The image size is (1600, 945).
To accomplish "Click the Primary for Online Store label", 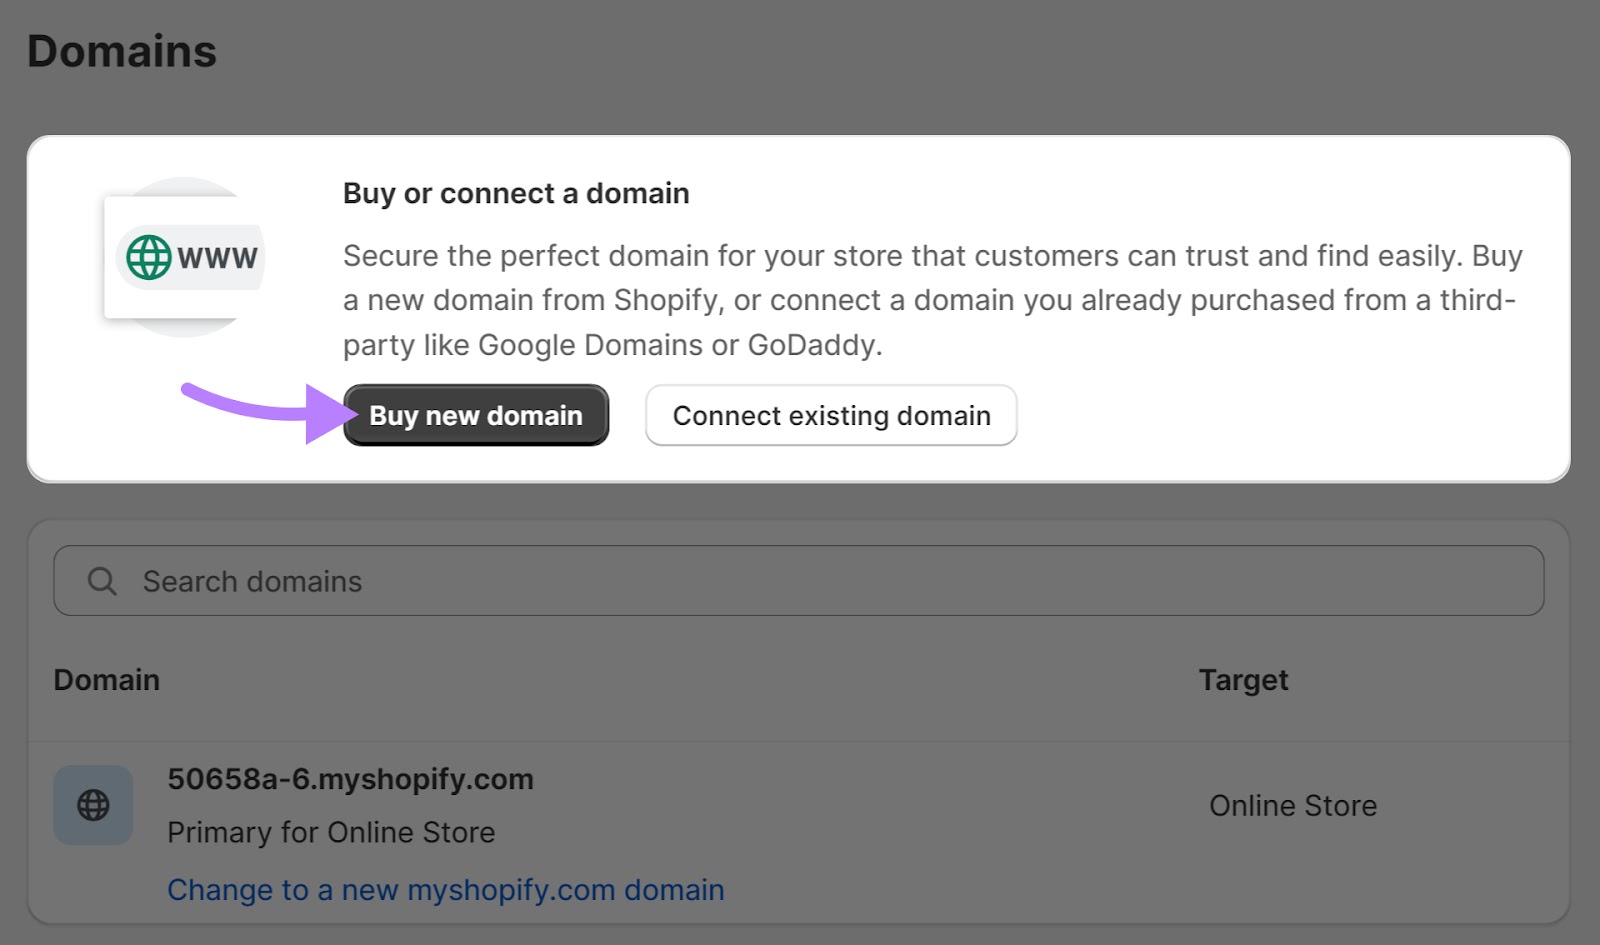I will pyautogui.click(x=331, y=832).
